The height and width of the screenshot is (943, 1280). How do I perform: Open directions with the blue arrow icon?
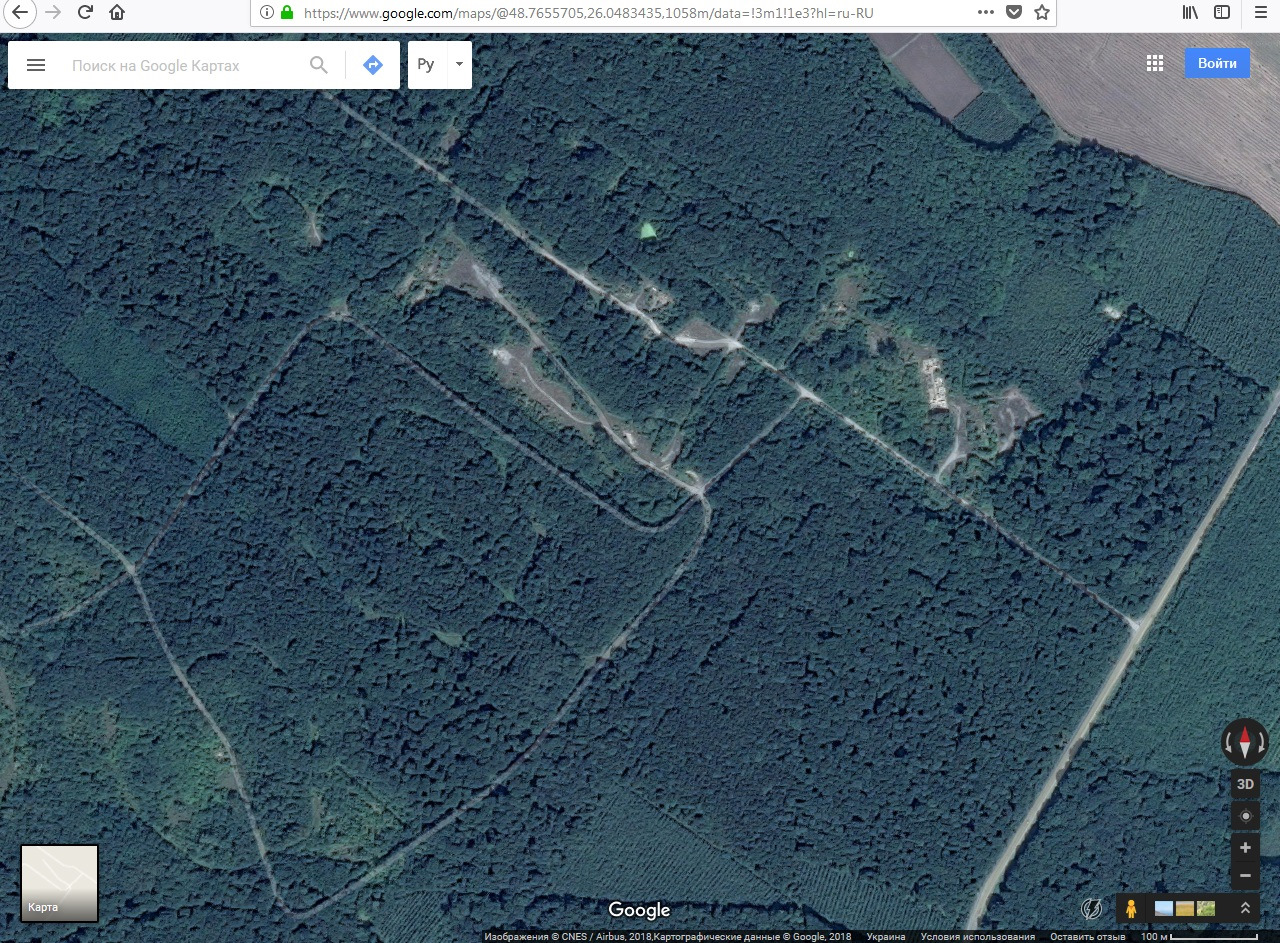point(373,65)
